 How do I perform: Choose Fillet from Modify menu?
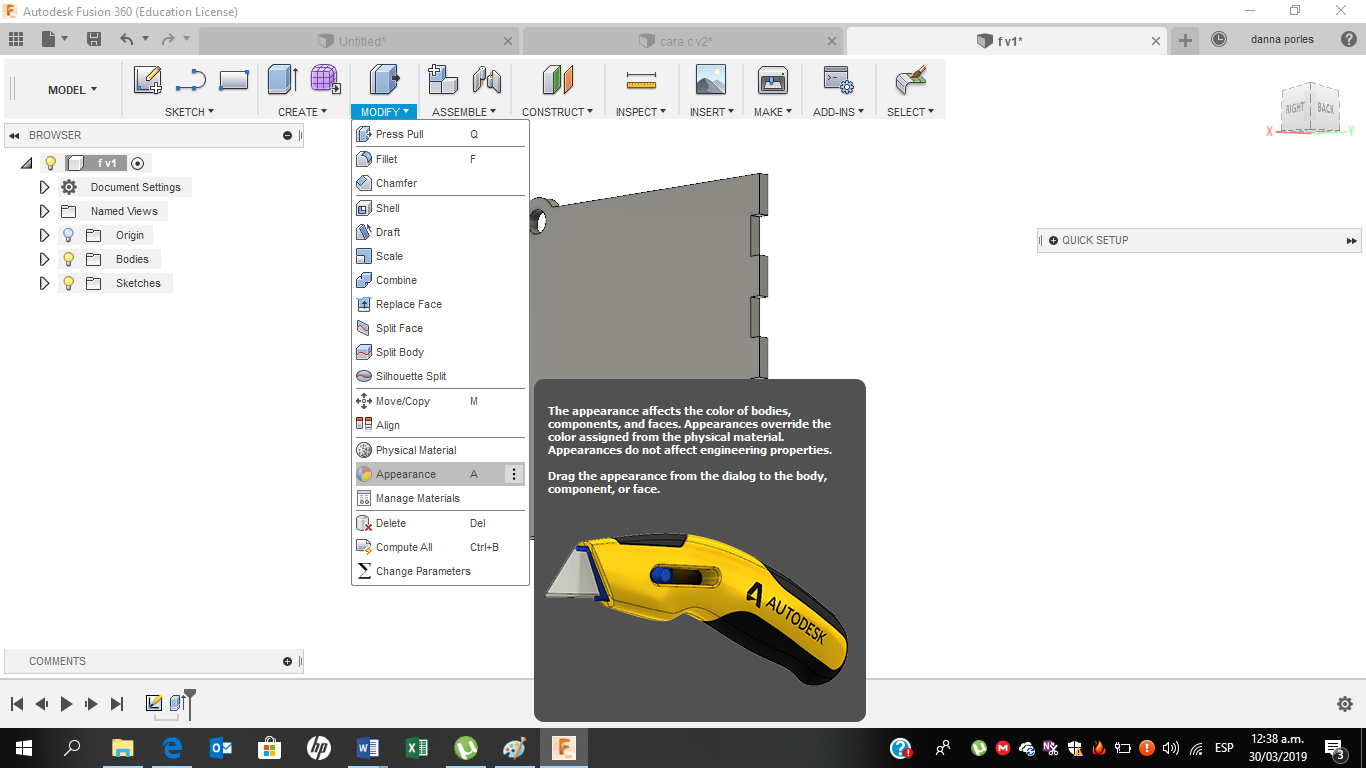(440, 159)
